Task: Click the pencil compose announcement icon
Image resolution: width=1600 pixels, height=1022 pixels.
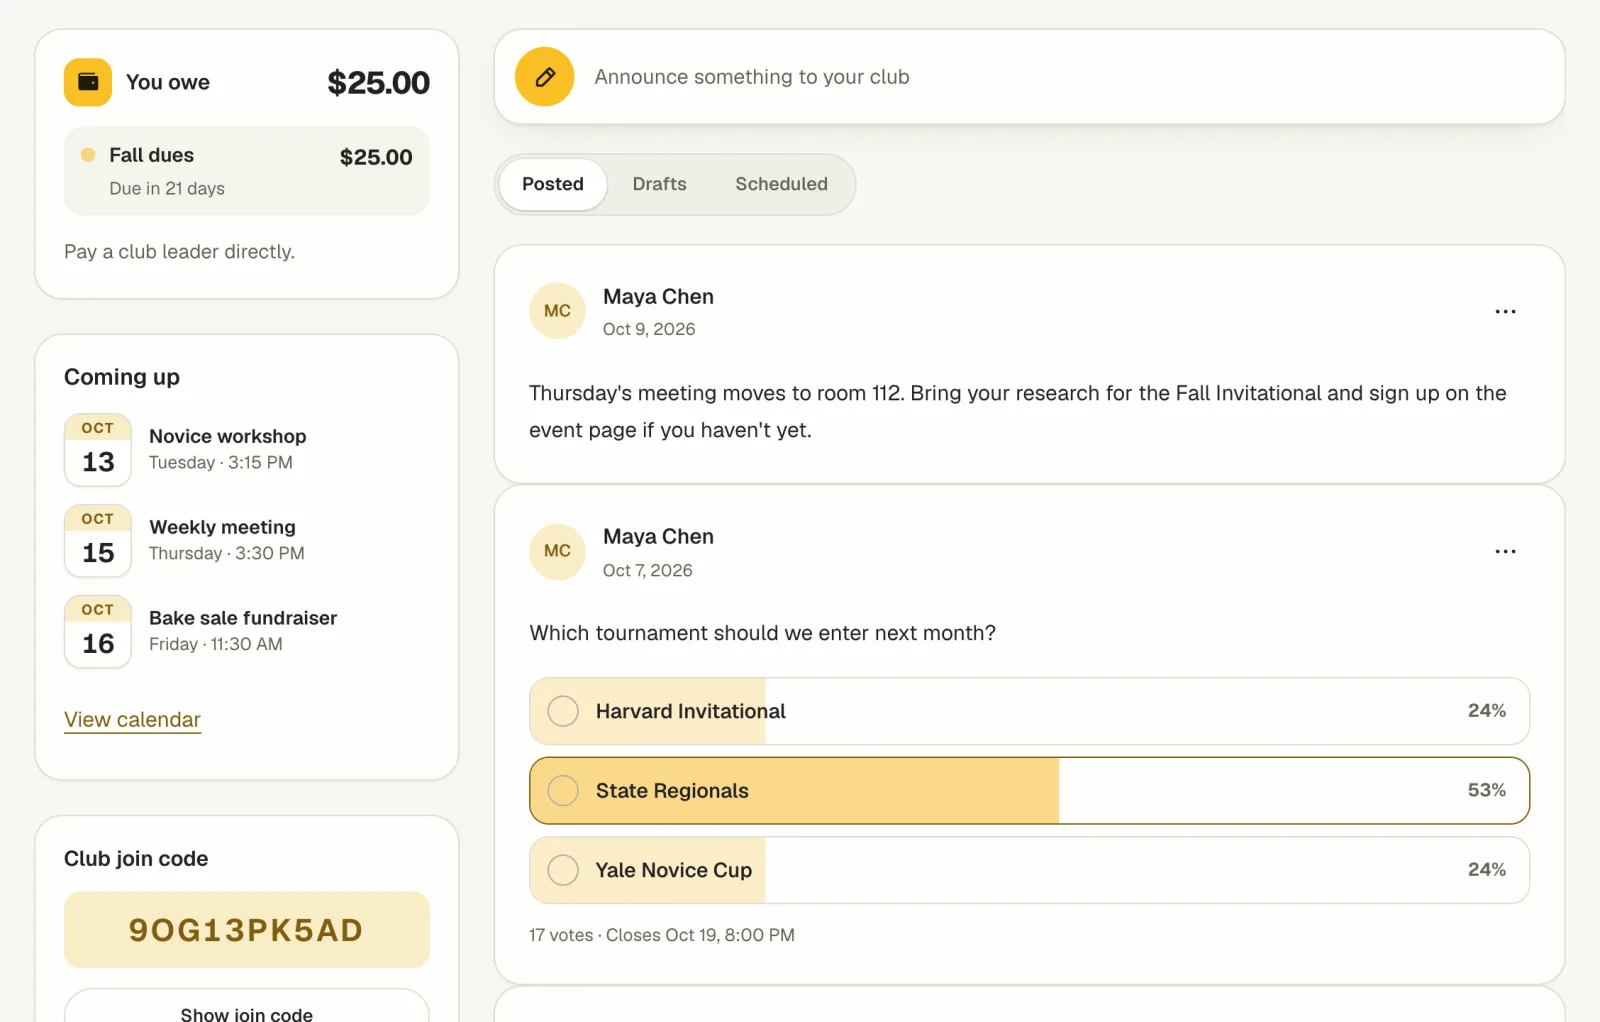Action: pyautogui.click(x=544, y=77)
